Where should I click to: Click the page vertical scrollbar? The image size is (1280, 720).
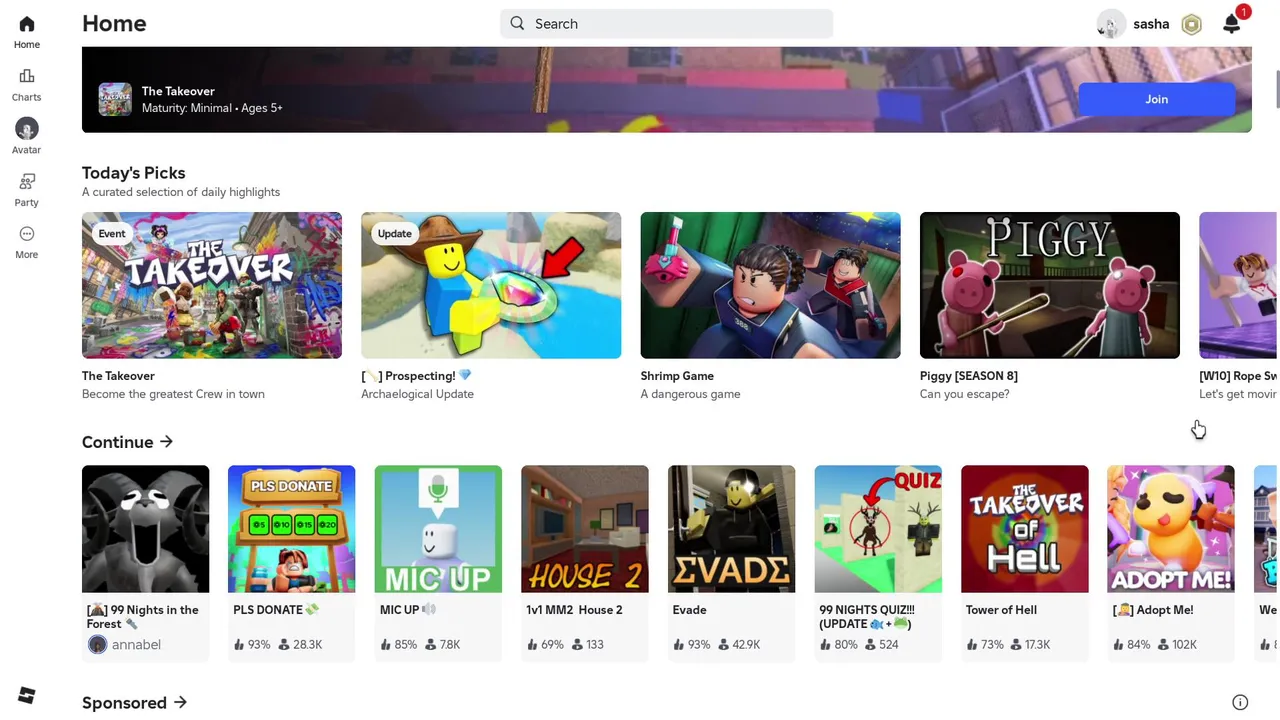[x=1277, y=89]
